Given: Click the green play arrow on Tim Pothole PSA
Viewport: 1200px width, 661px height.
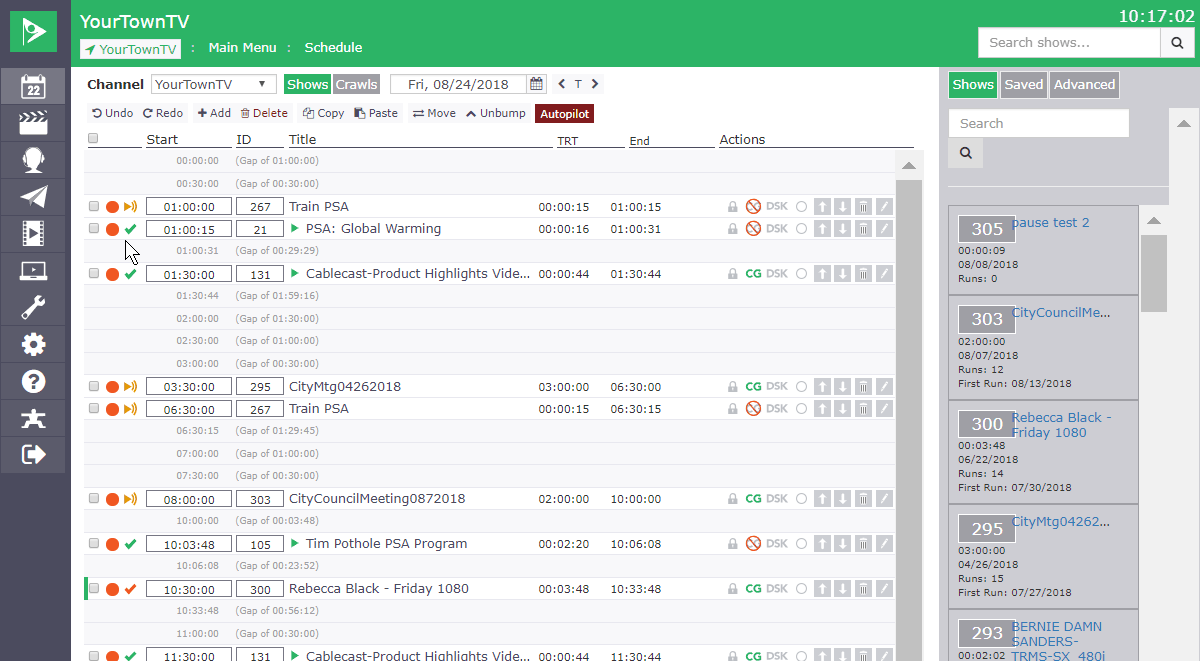Looking at the screenshot, I should (x=295, y=544).
